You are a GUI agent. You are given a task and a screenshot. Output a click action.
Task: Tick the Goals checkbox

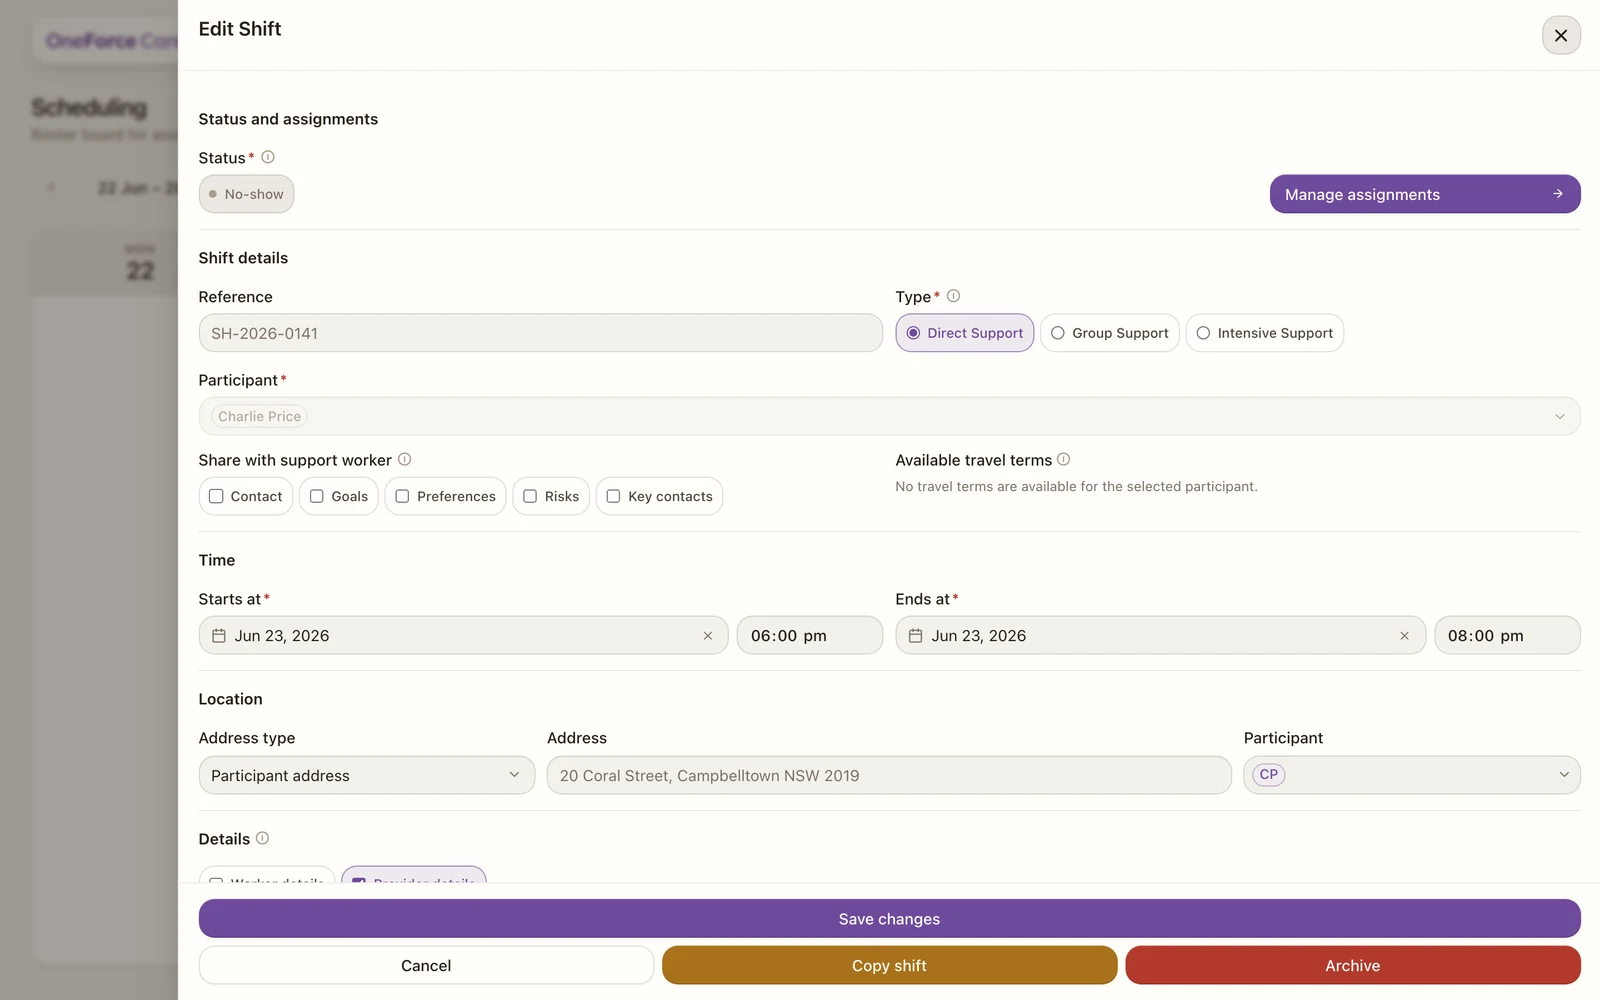[317, 496]
